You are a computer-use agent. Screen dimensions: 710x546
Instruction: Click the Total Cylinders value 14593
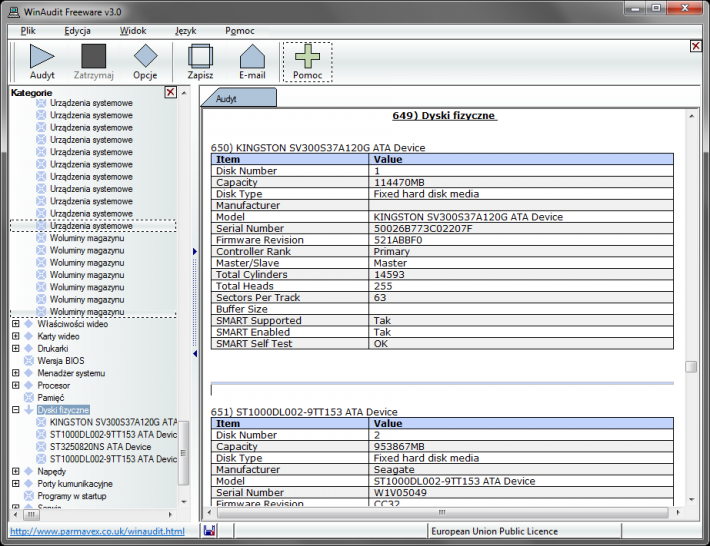click(389, 274)
